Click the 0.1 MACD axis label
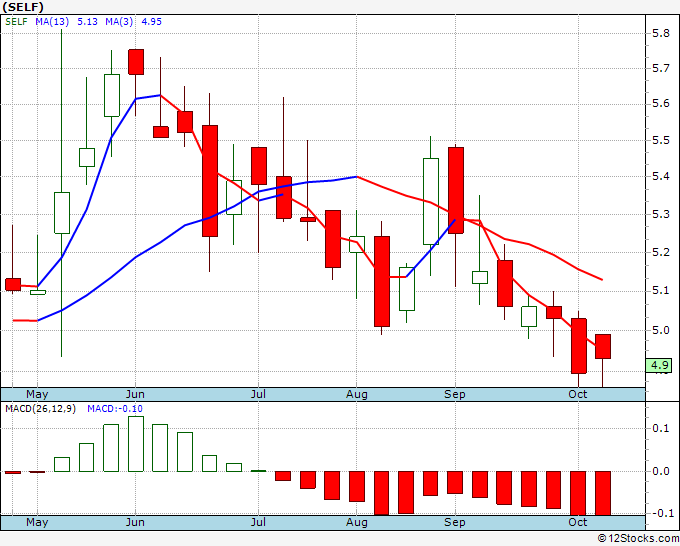 [x=661, y=428]
